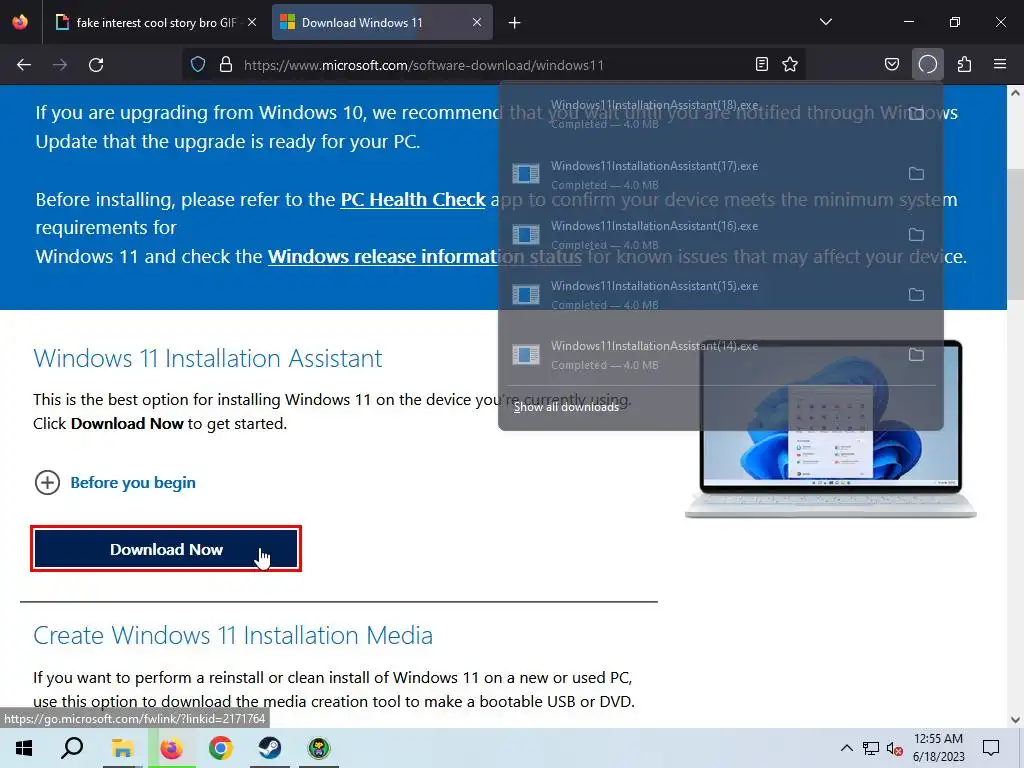Click the Windows 11 laptop image
This screenshot has width=1024, height=768.
click(831, 431)
